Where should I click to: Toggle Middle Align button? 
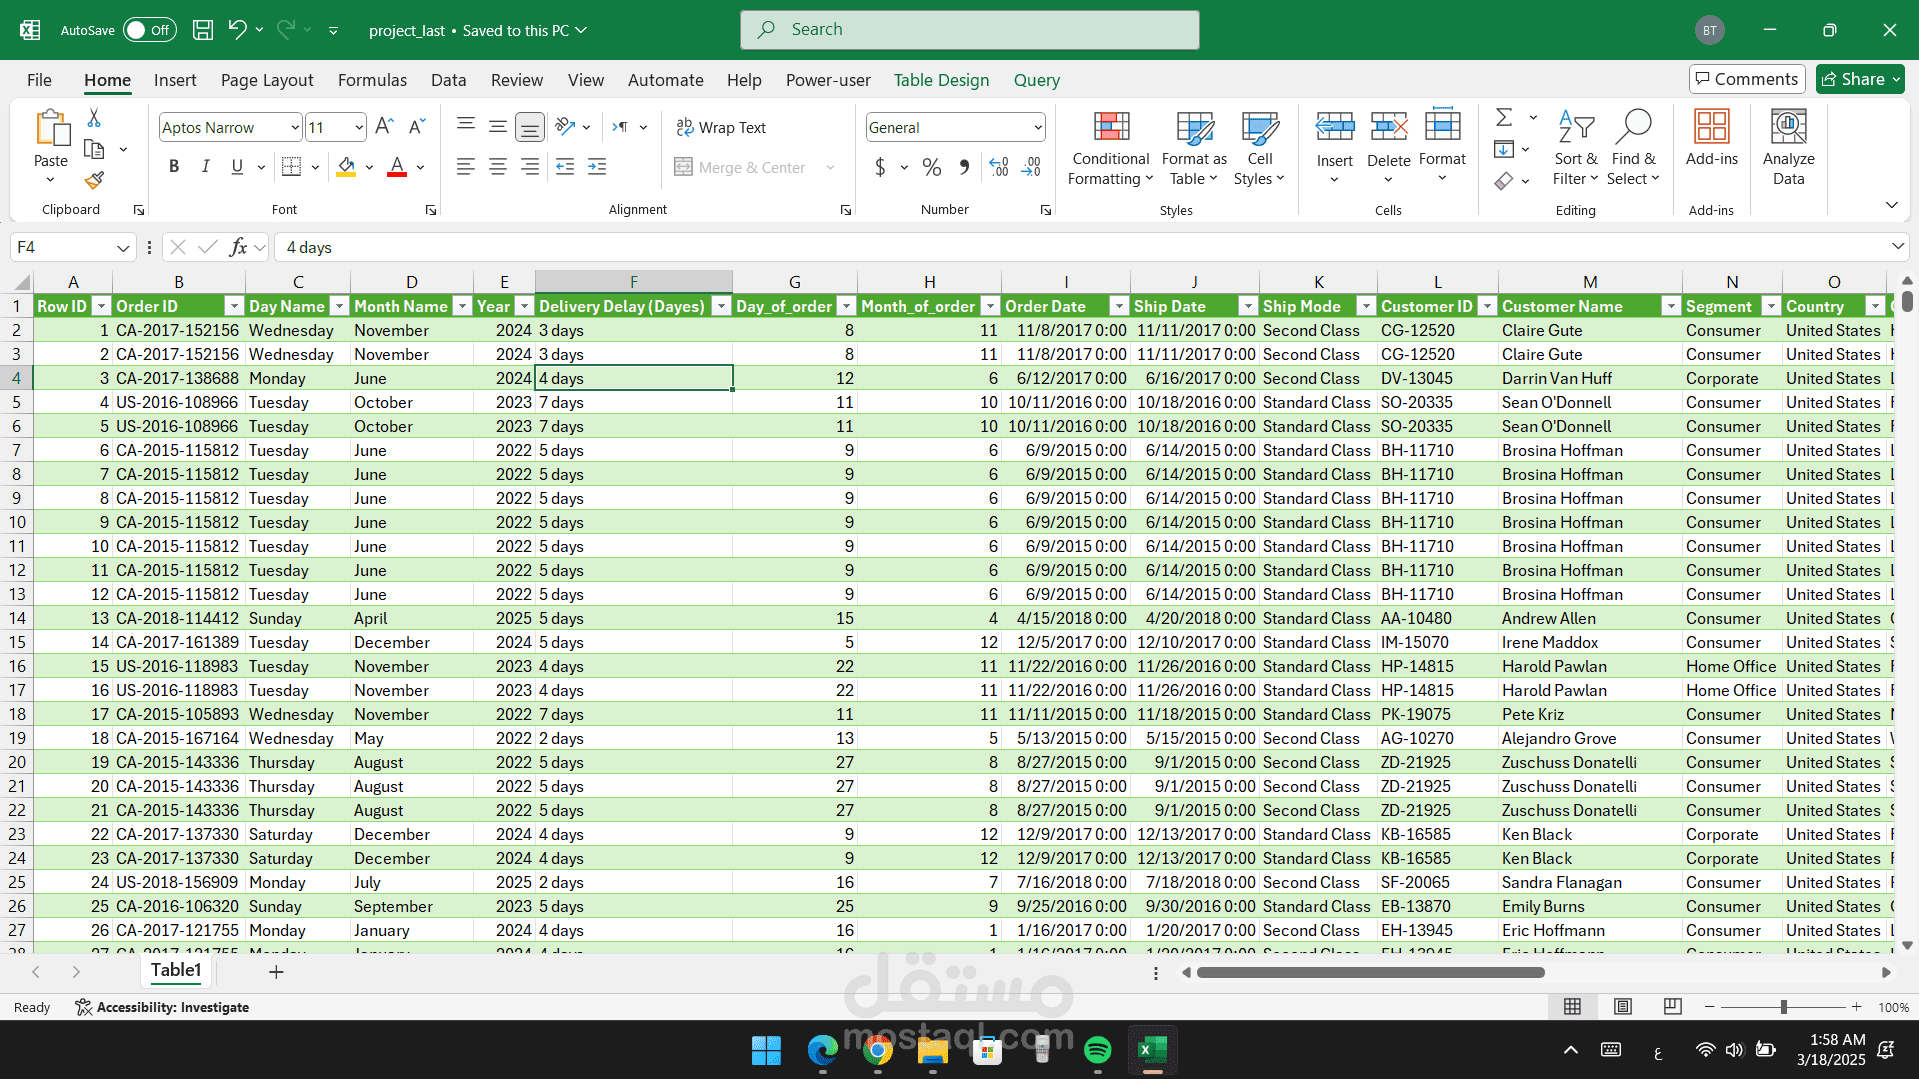[x=497, y=127]
